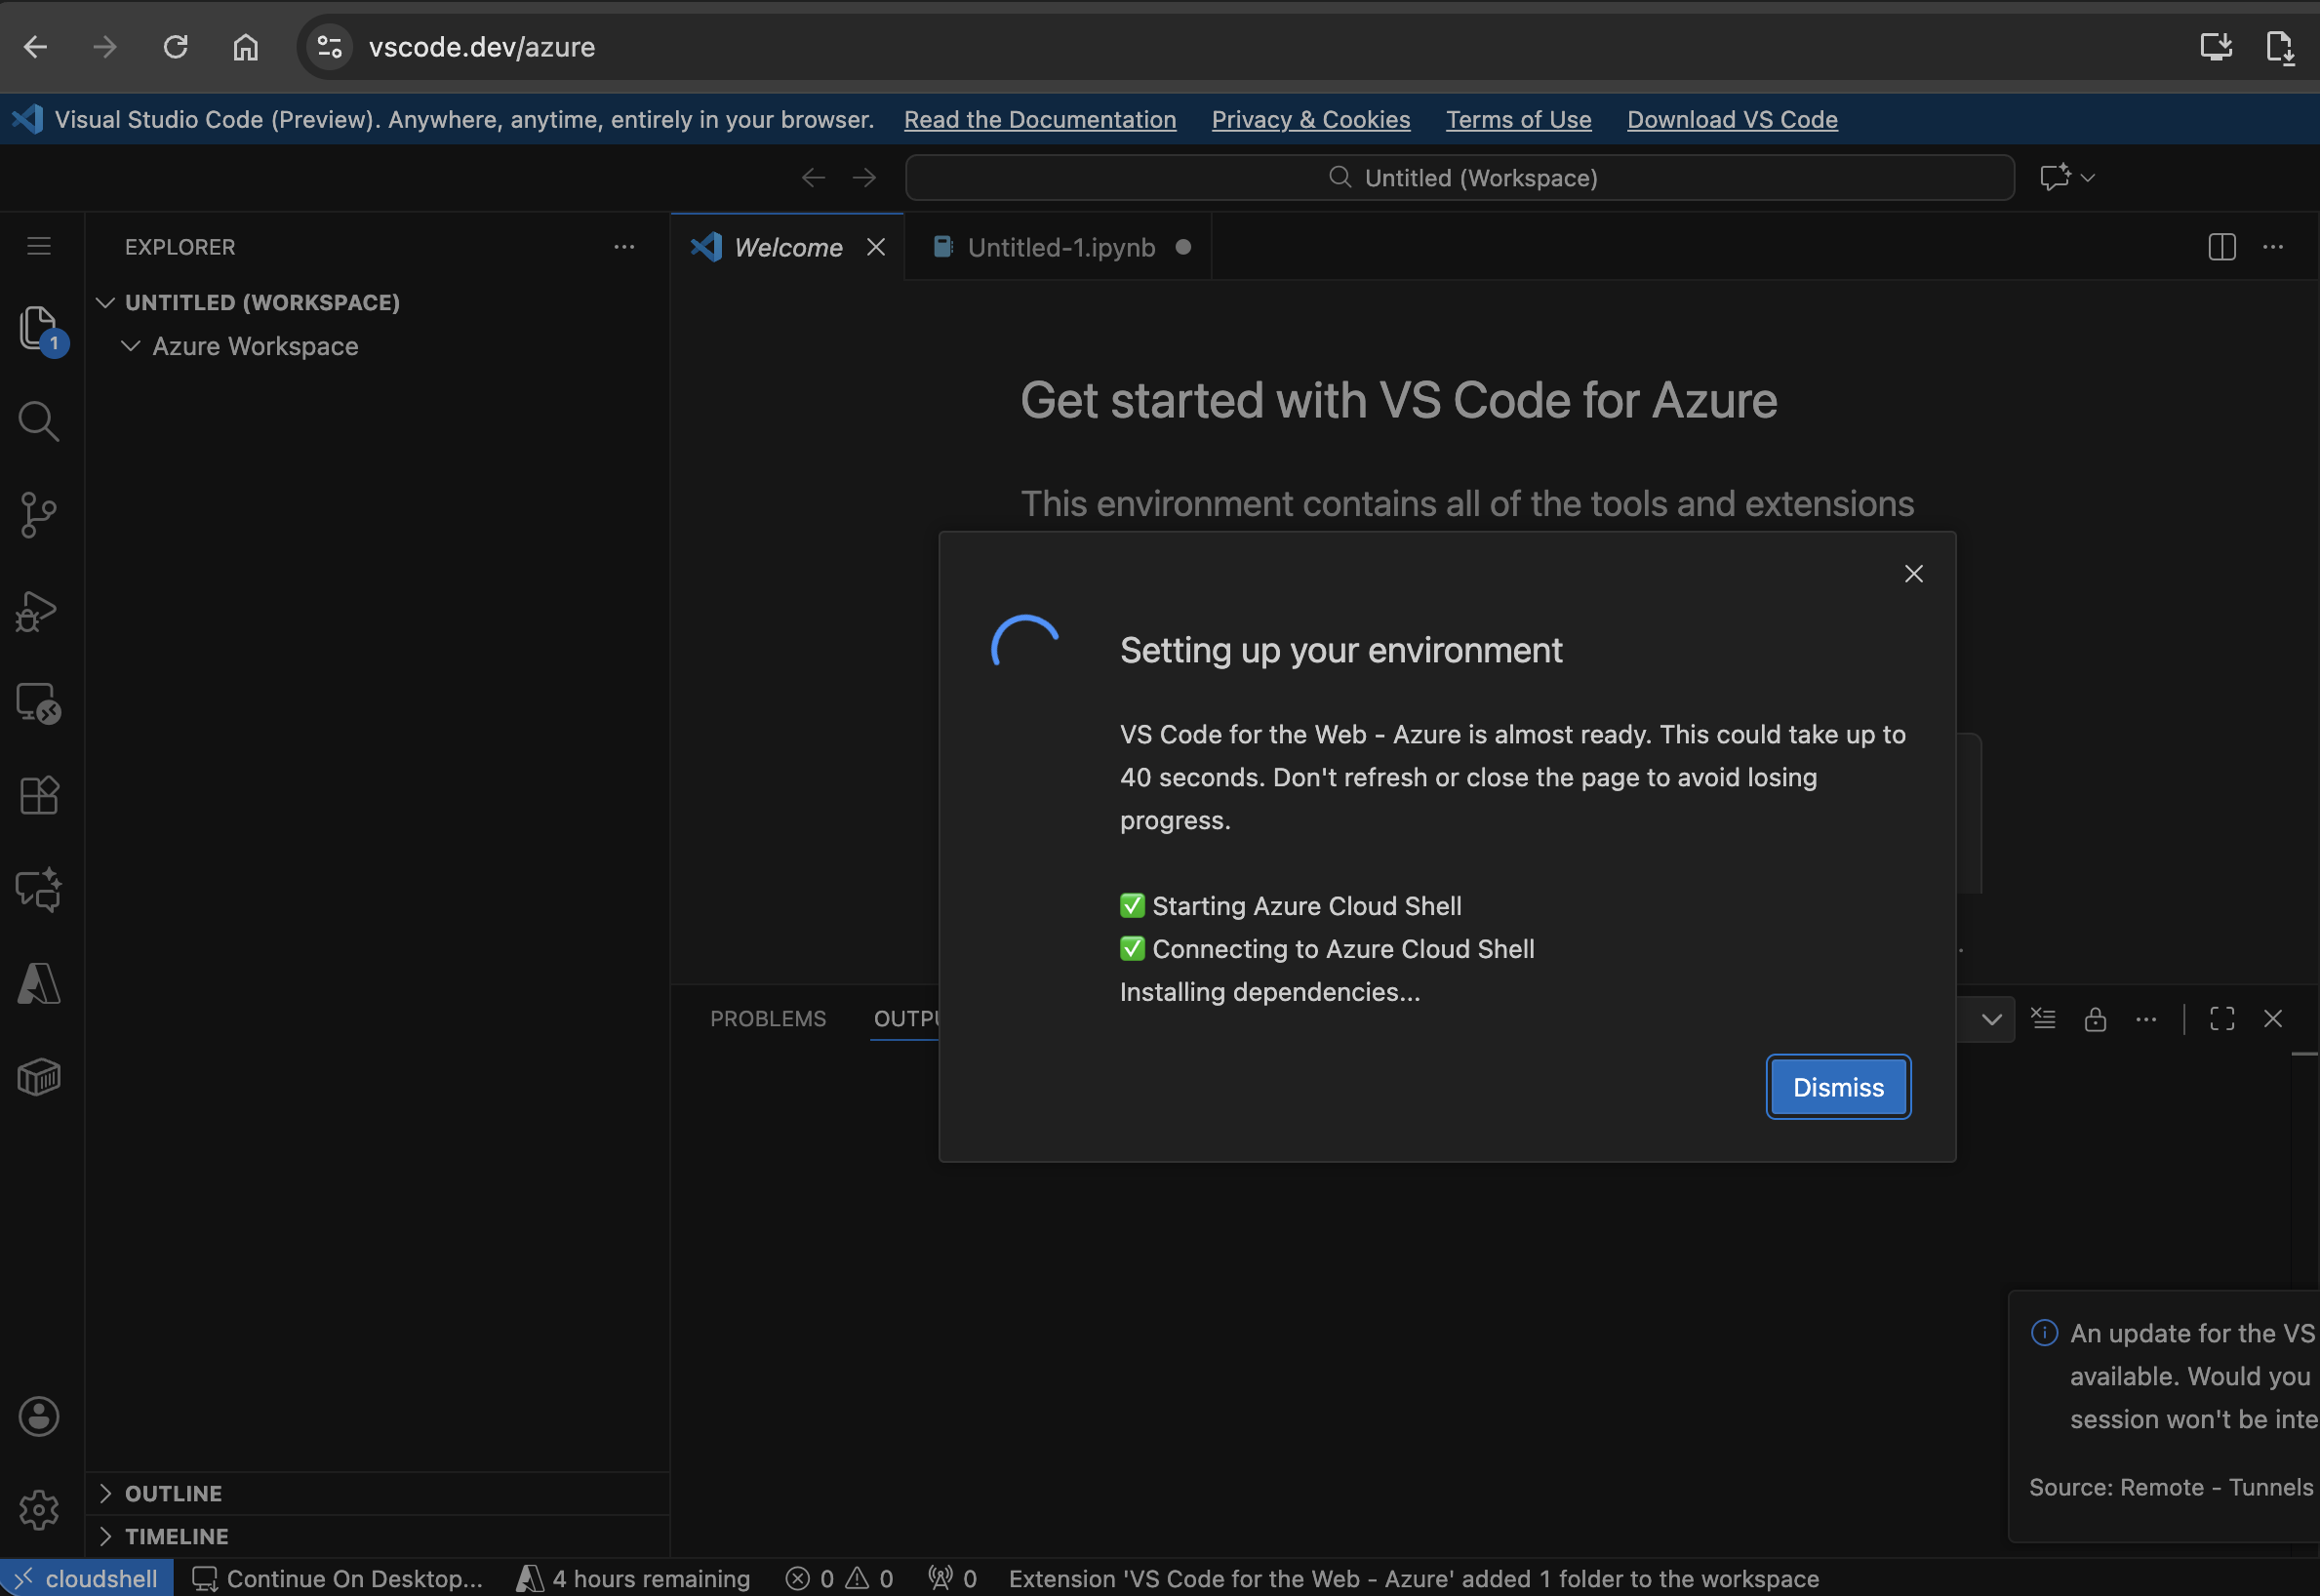This screenshot has height=1596, width=2320.
Task: Toggle panel scroll lock
Action: 2095,1018
